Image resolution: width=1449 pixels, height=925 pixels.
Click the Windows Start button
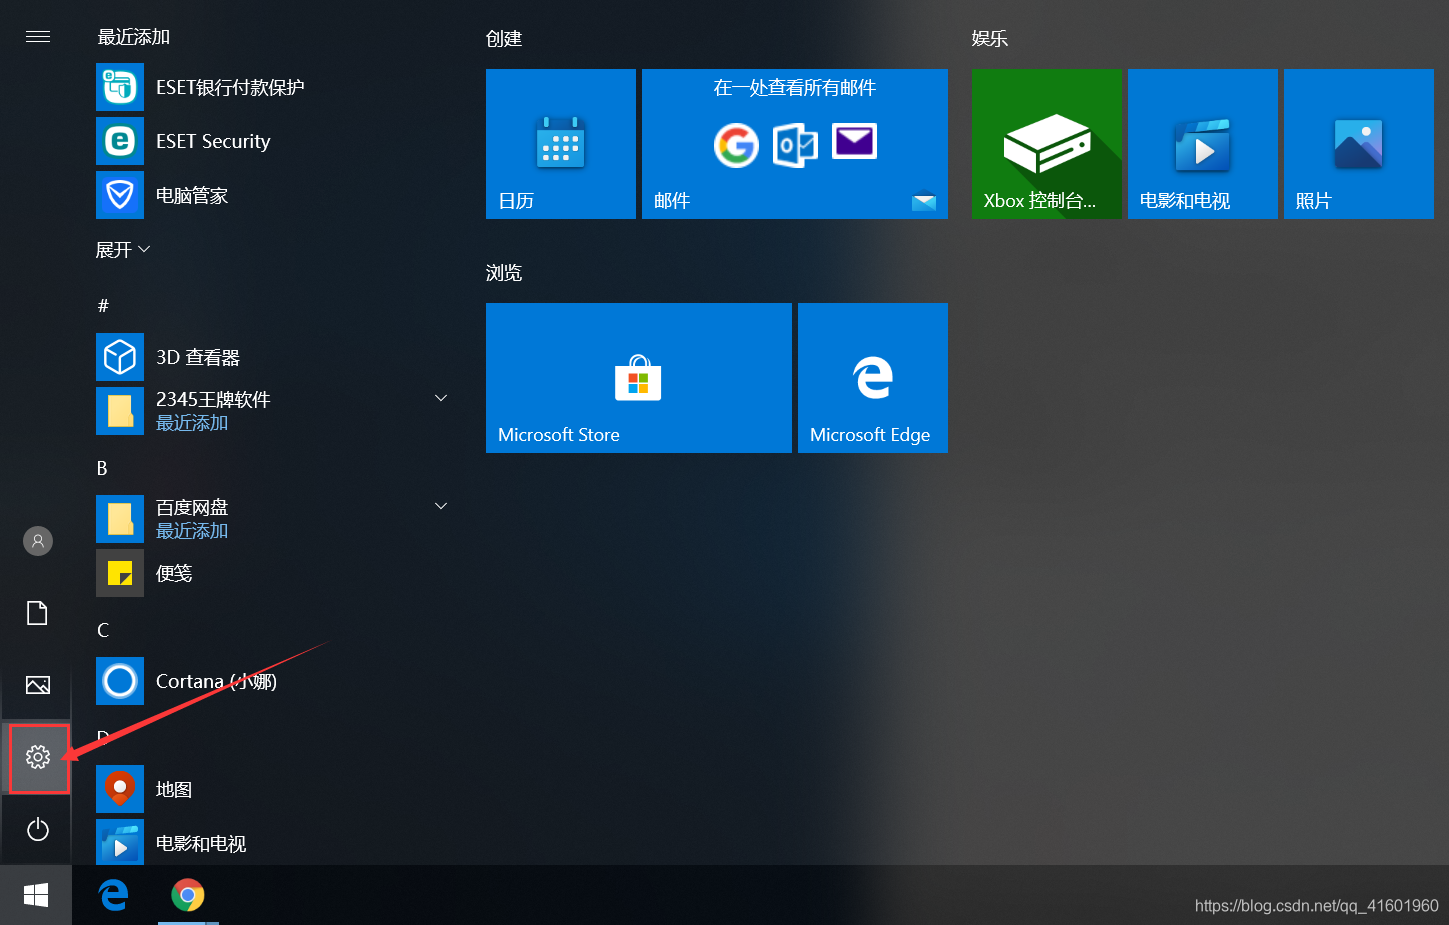36,895
